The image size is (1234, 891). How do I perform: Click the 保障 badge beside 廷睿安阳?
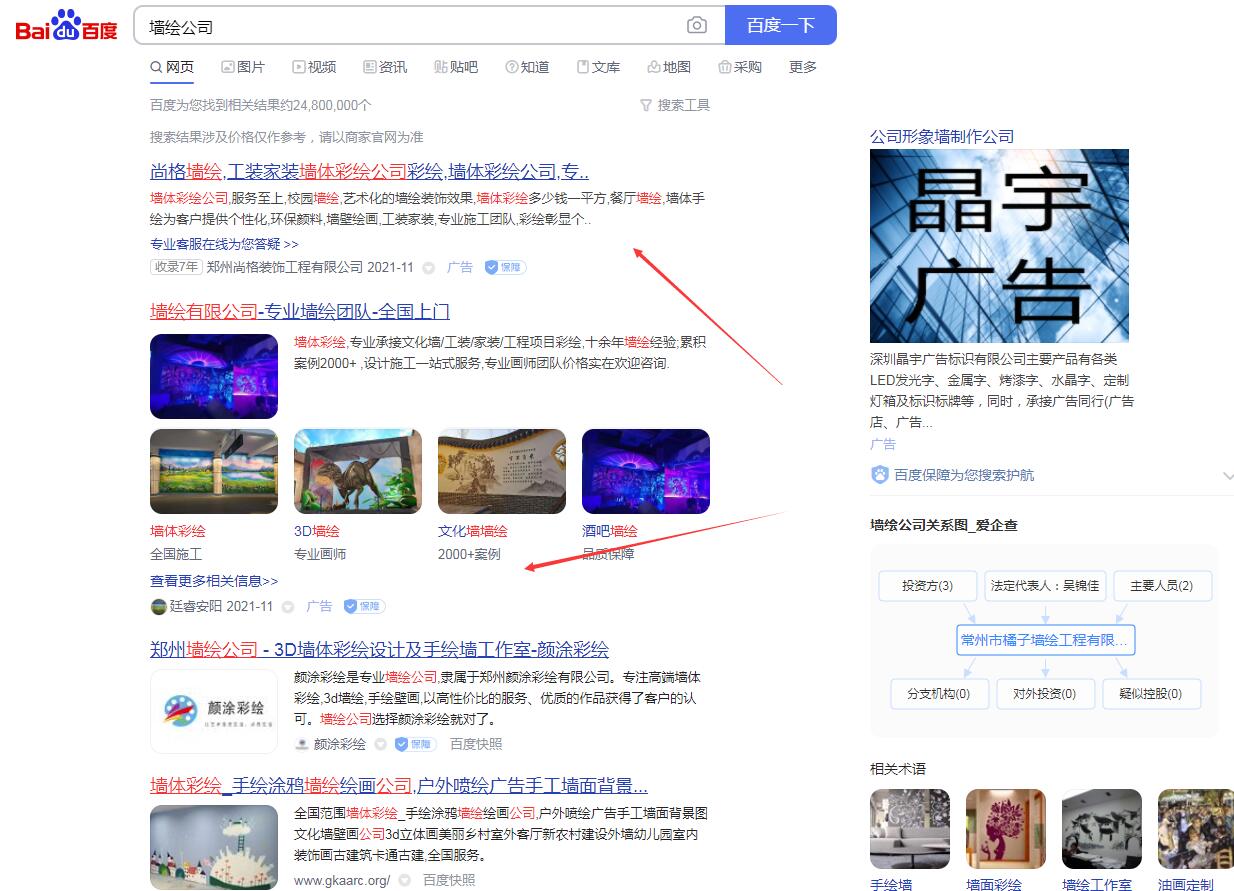pos(364,606)
